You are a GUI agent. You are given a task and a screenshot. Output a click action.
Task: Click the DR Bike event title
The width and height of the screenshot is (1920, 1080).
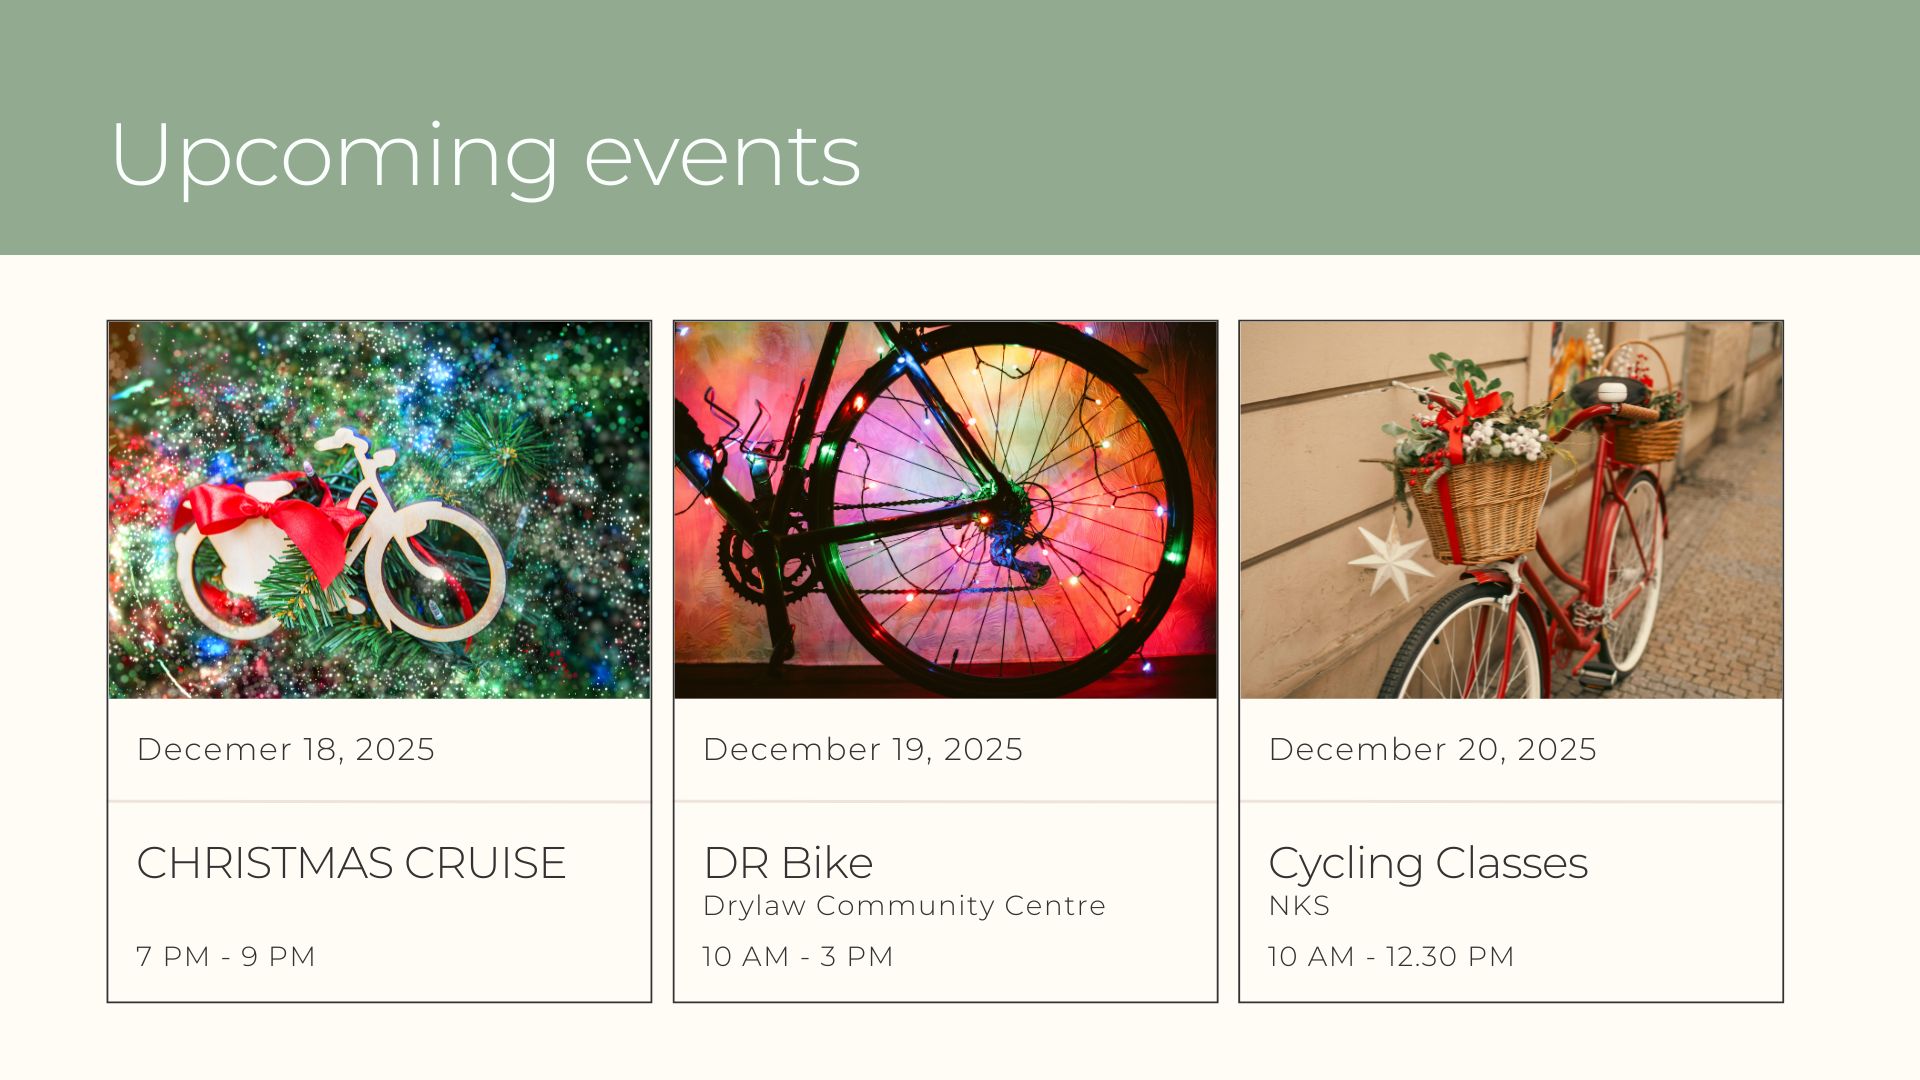tap(788, 863)
